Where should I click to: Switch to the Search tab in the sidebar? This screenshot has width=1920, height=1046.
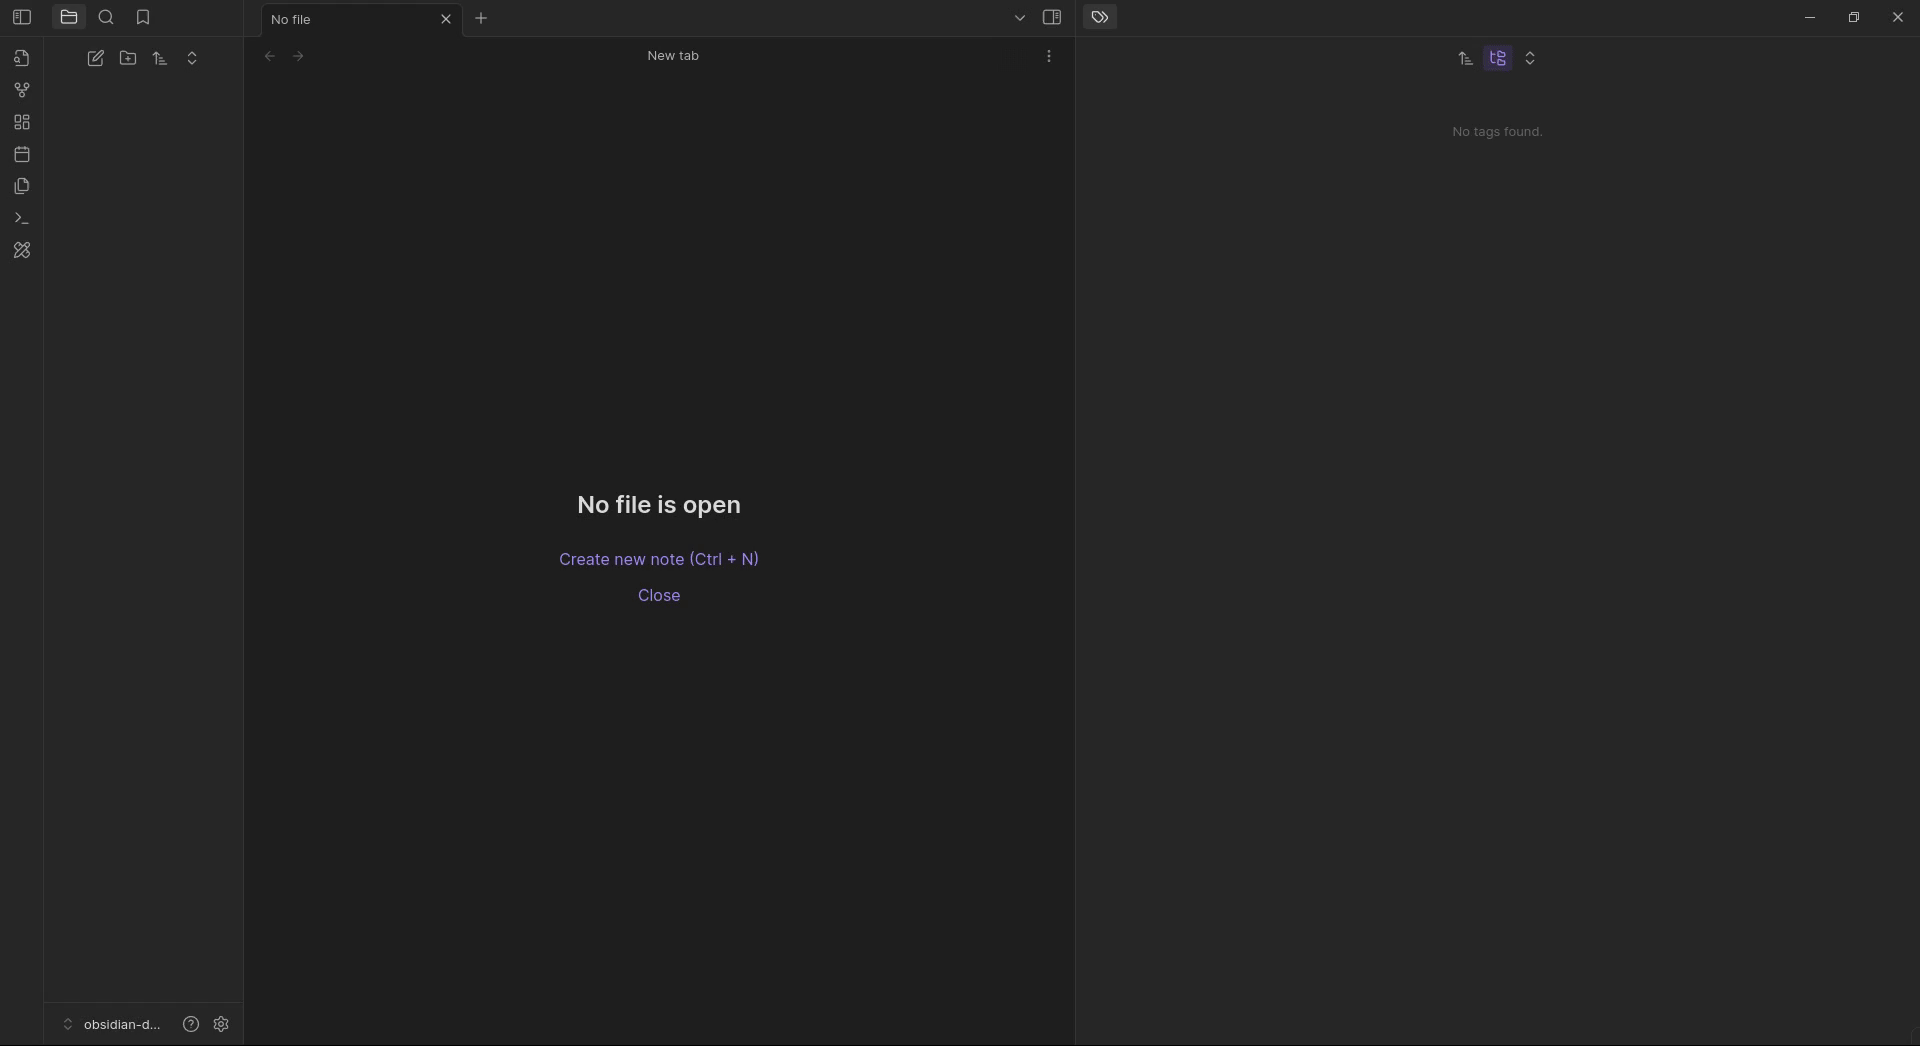pos(106,17)
